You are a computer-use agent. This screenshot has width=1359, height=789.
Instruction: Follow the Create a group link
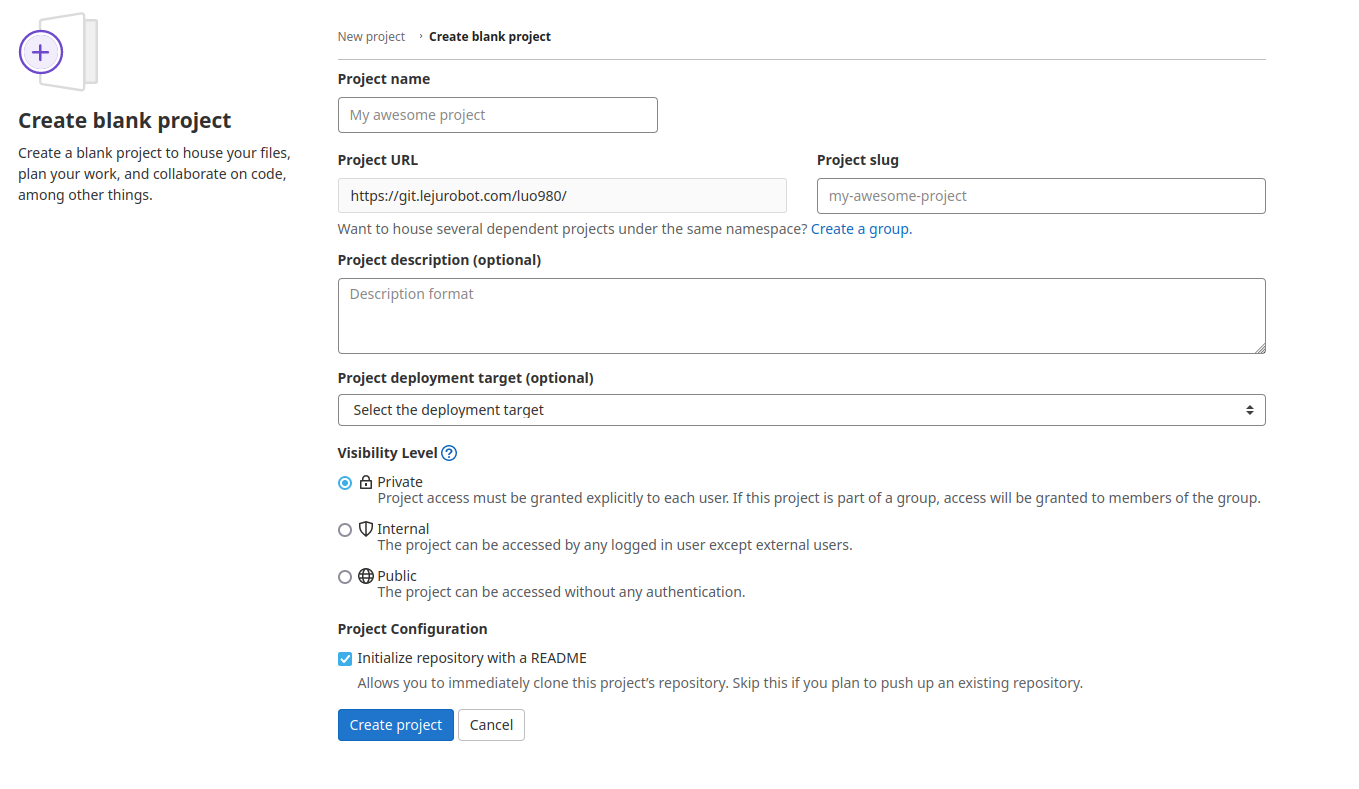(859, 229)
